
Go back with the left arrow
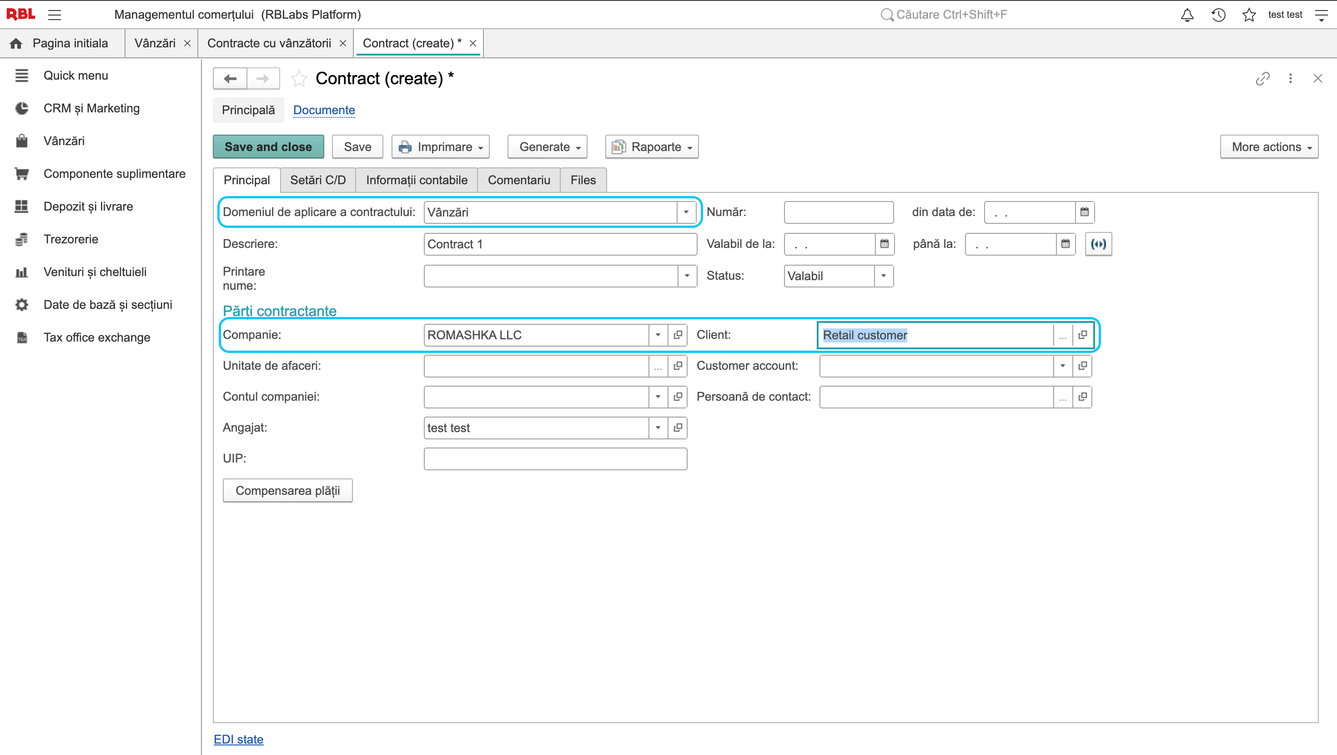point(230,79)
